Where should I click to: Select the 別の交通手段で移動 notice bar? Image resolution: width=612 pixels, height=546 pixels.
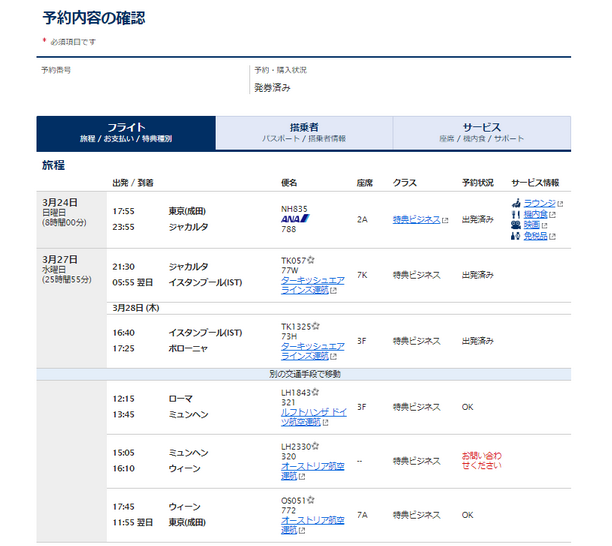pyautogui.click(x=304, y=374)
